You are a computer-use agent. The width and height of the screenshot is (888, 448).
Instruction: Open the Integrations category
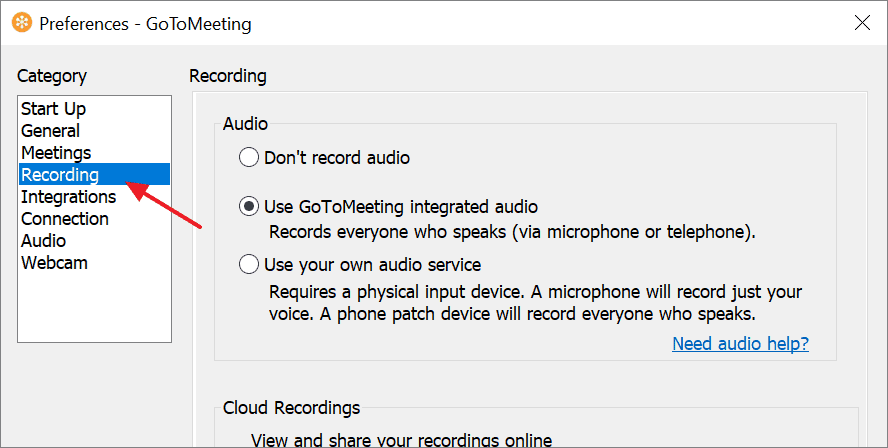[68, 197]
